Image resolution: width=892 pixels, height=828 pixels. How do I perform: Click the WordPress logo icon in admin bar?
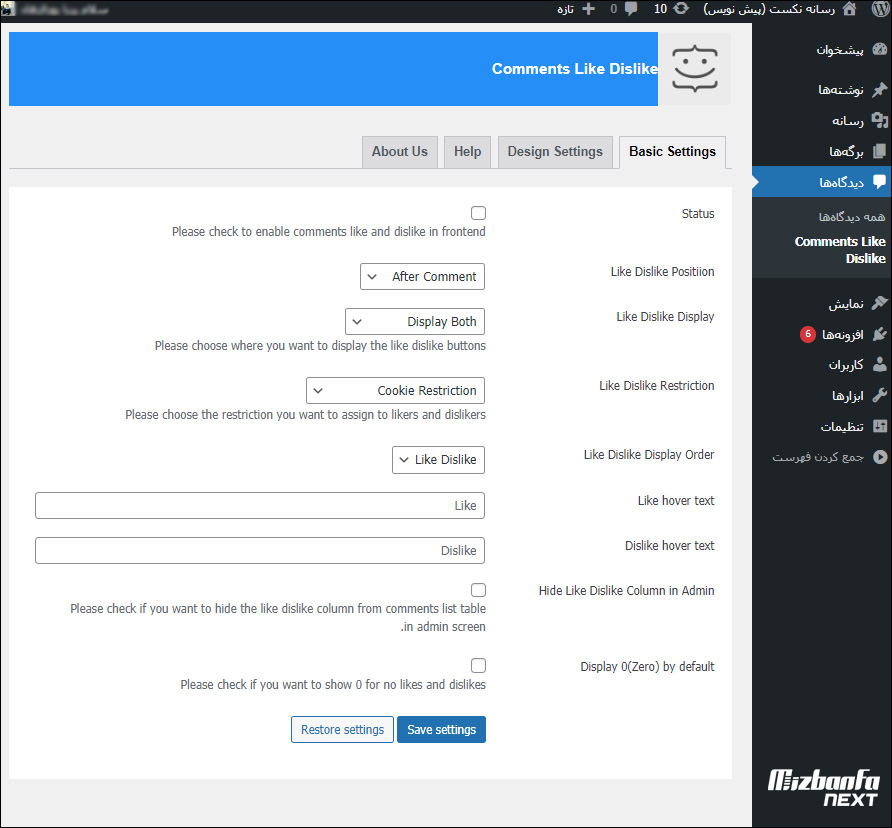[879, 9]
